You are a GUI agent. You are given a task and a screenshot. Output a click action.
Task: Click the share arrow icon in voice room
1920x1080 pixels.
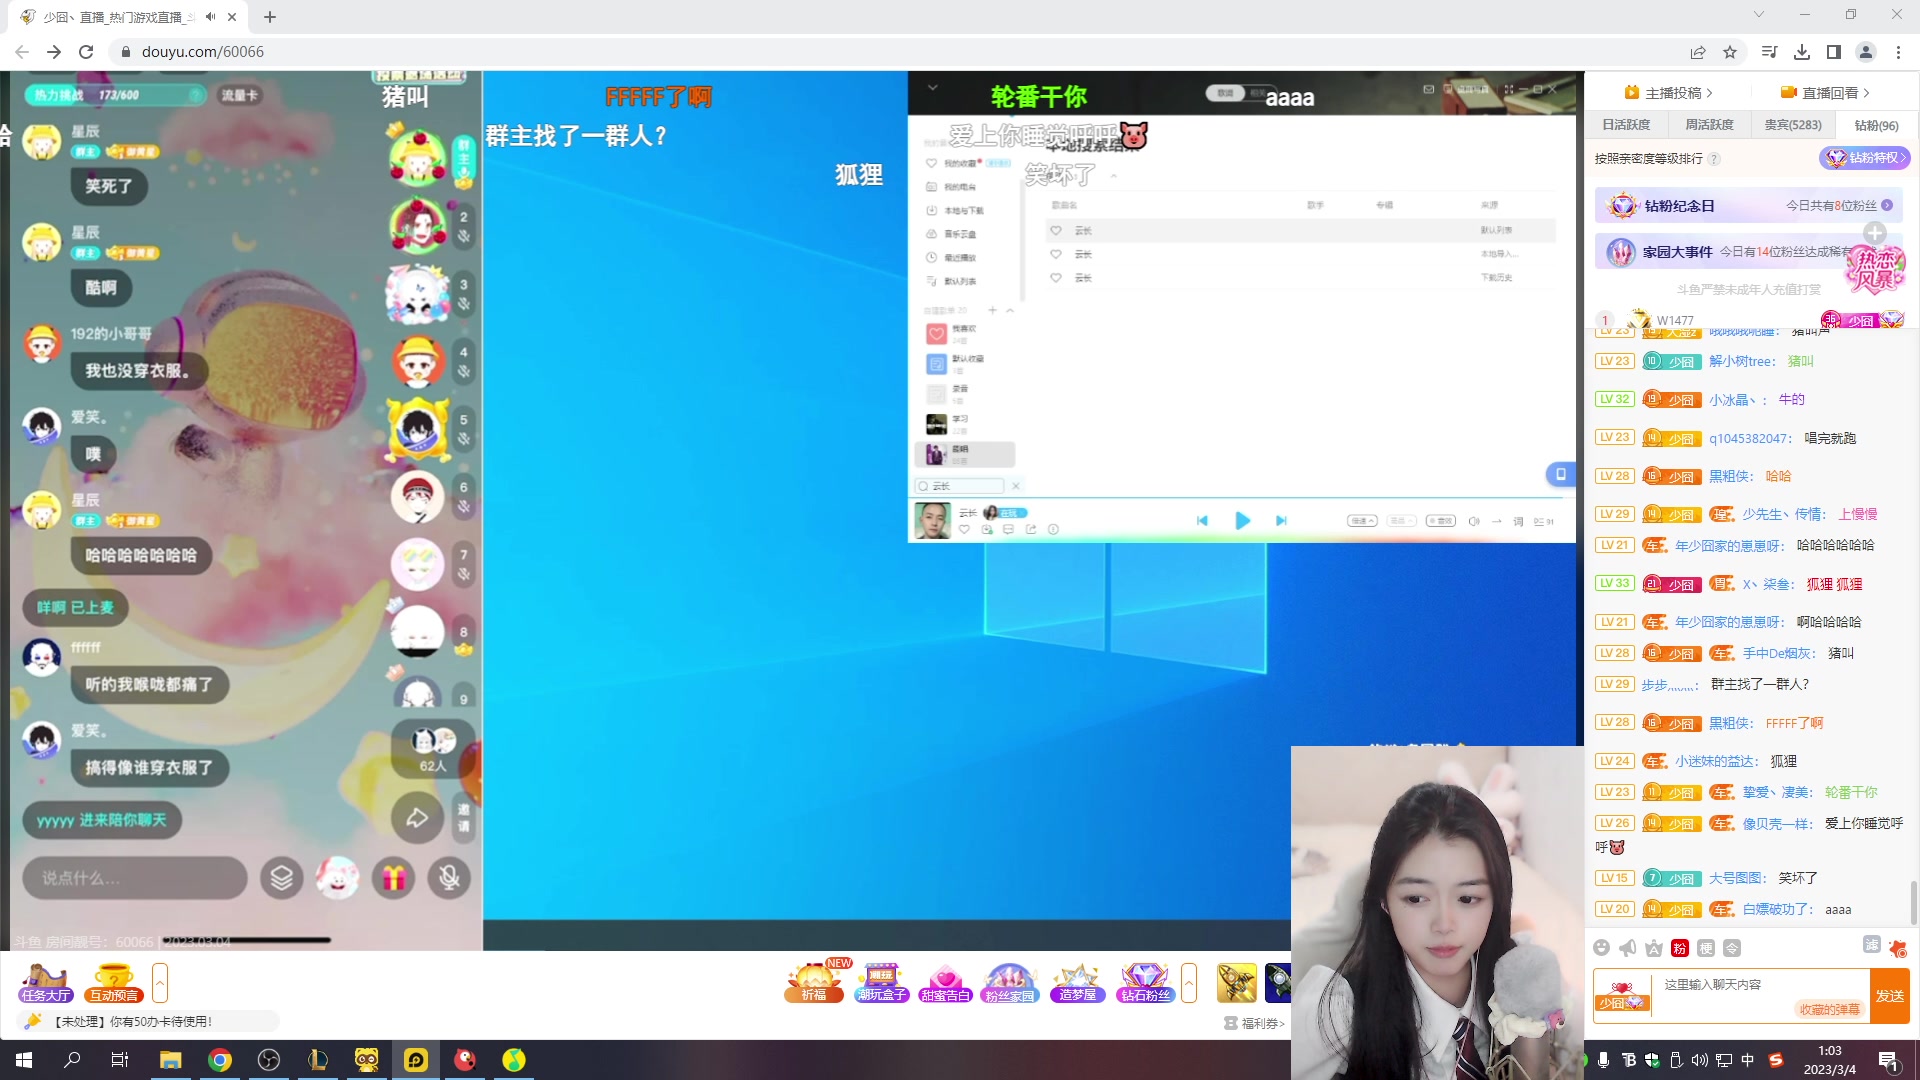[417, 818]
